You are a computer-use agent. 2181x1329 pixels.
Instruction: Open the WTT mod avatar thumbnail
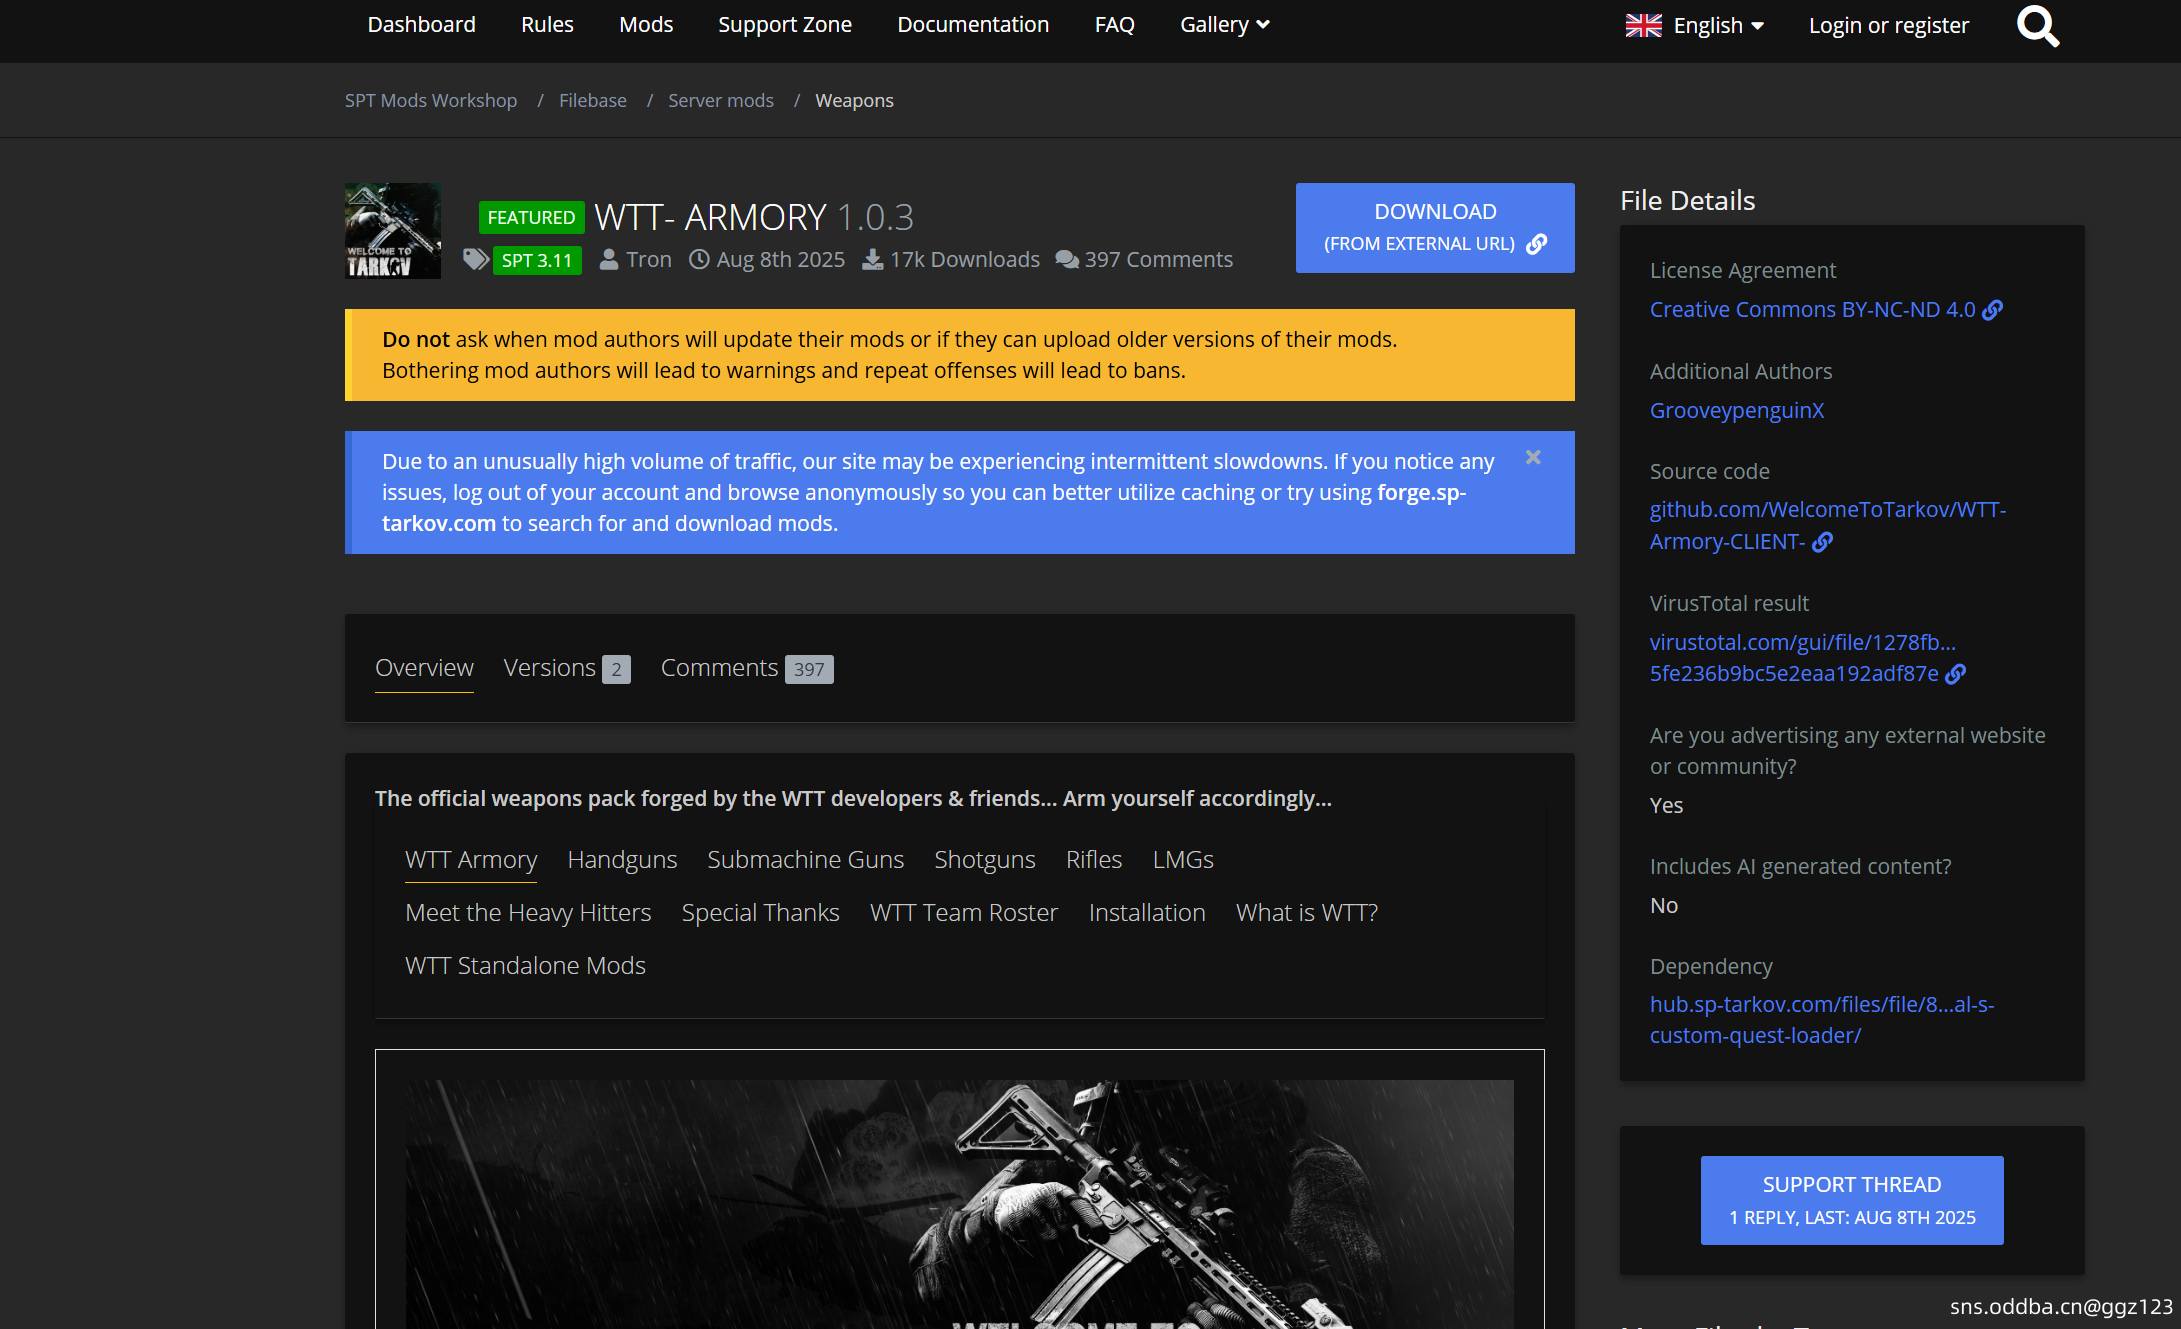393,231
